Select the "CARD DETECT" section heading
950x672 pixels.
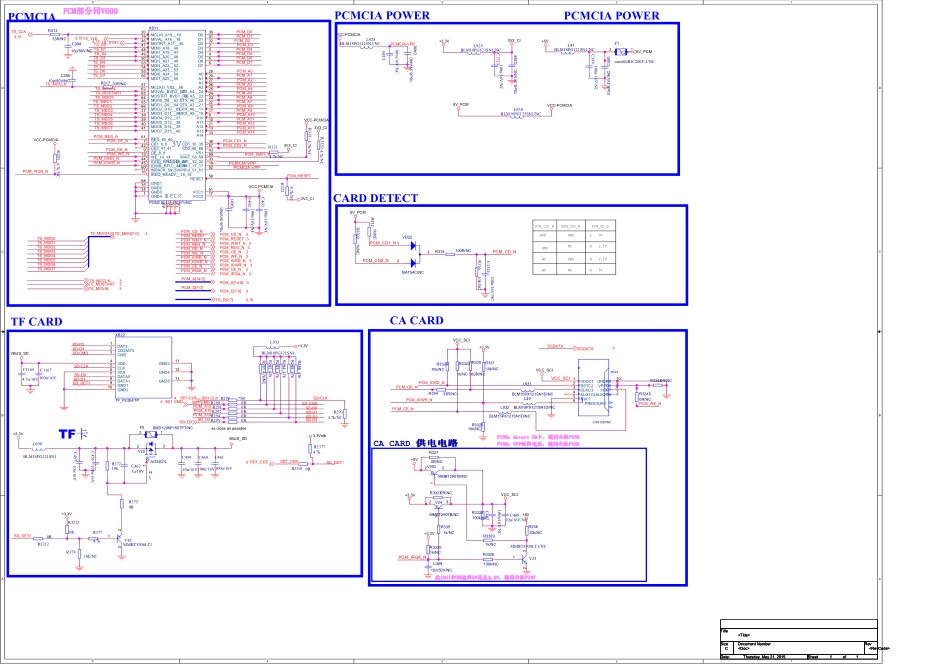375,198
